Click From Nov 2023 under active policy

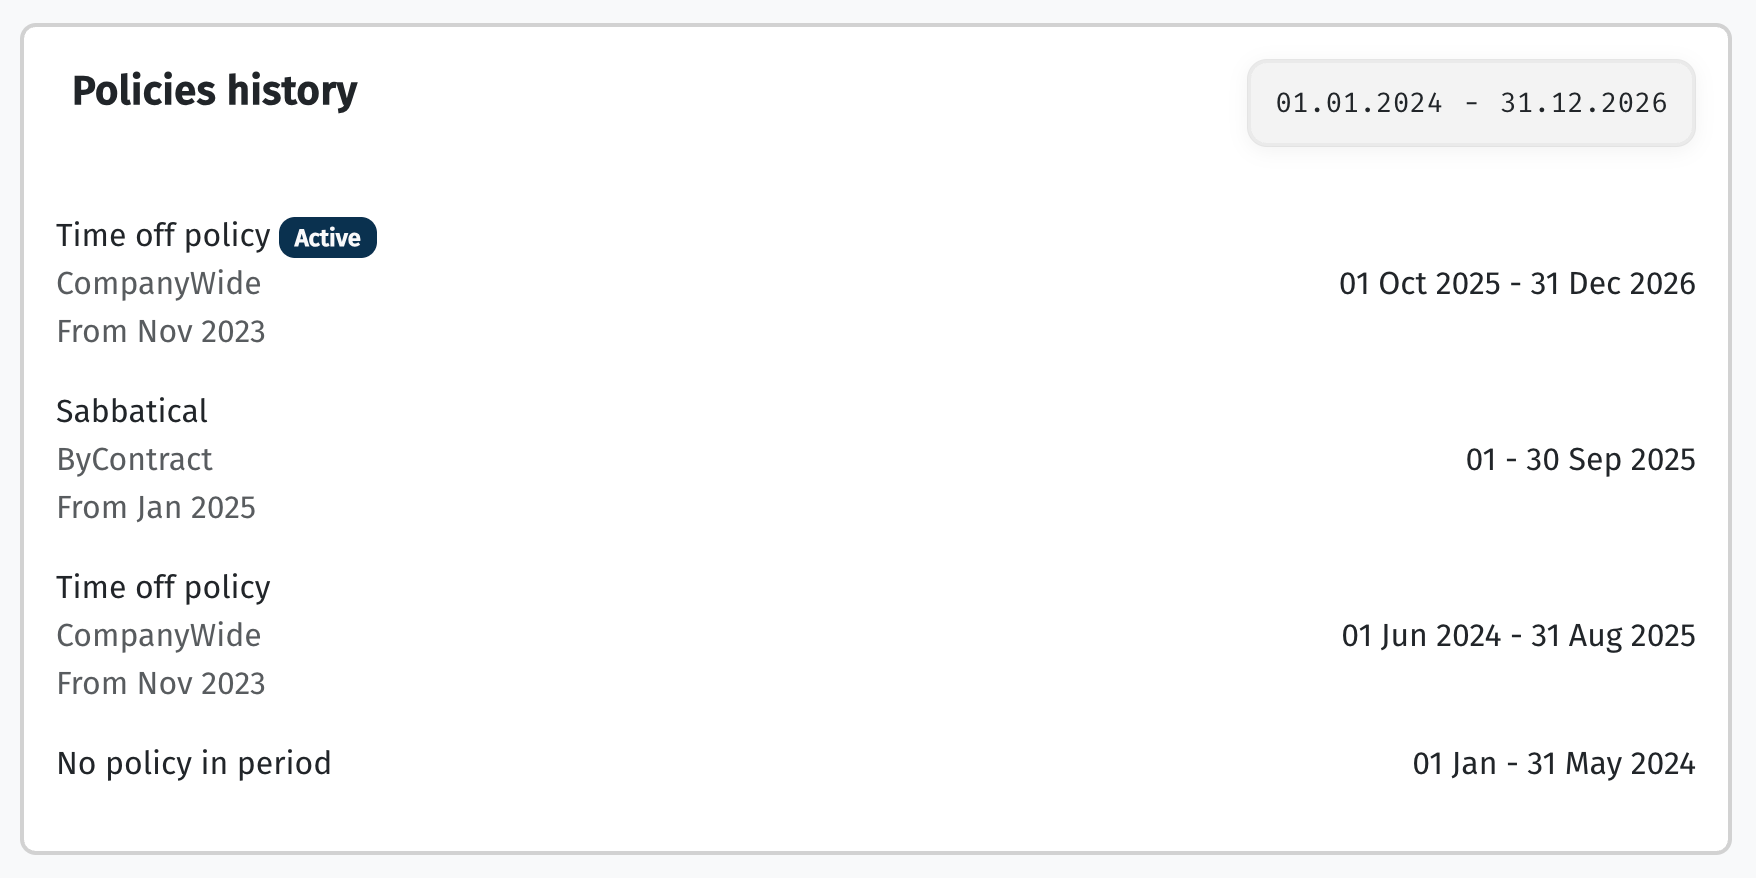pyautogui.click(x=160, y=331)
